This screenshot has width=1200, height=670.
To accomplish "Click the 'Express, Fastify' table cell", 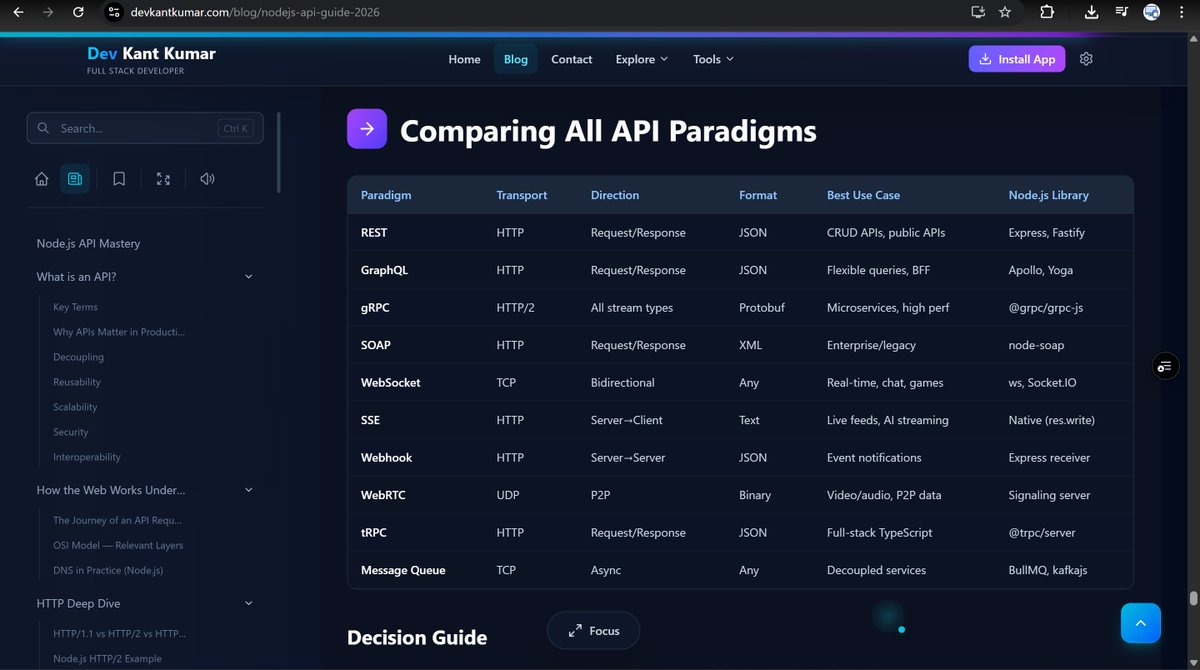I will [1047, 233].
